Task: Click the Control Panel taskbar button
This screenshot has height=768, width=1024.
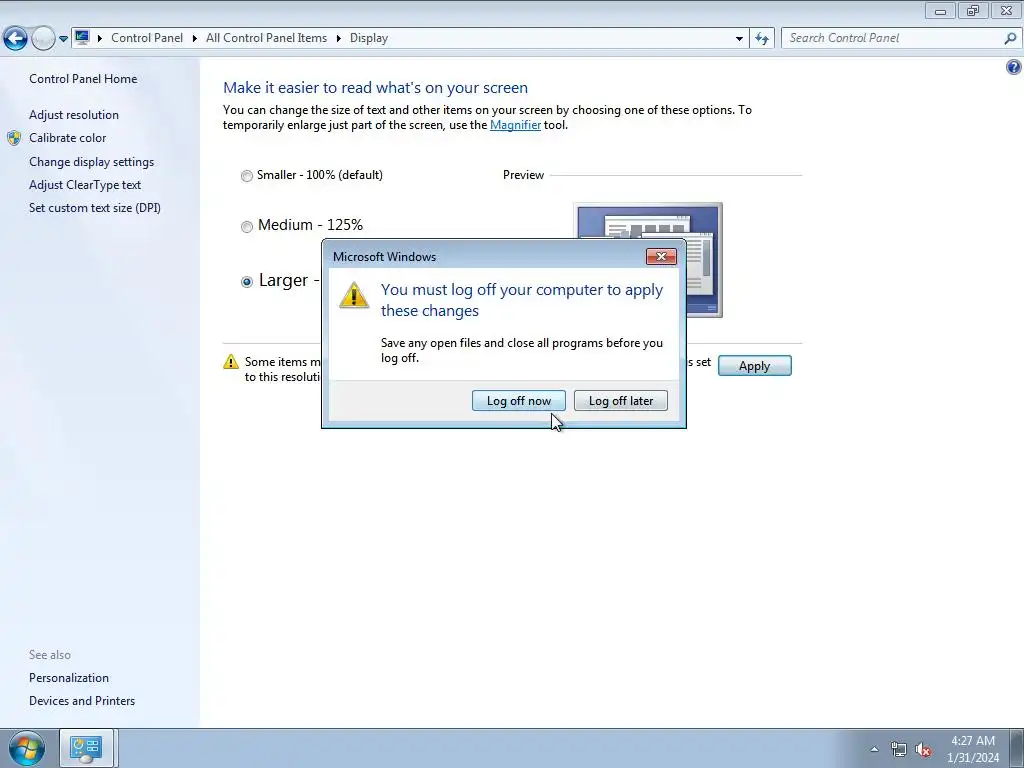Action: (x=86, y=748)
